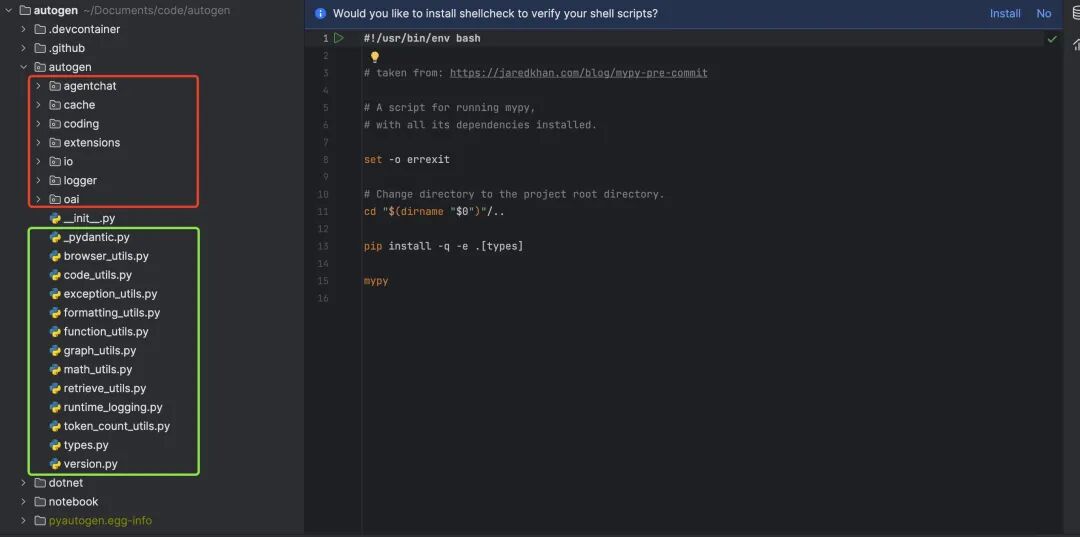Click the yellow lightbulb intention icon
The height and width of the screenshot is (537, 1080).
375,57
